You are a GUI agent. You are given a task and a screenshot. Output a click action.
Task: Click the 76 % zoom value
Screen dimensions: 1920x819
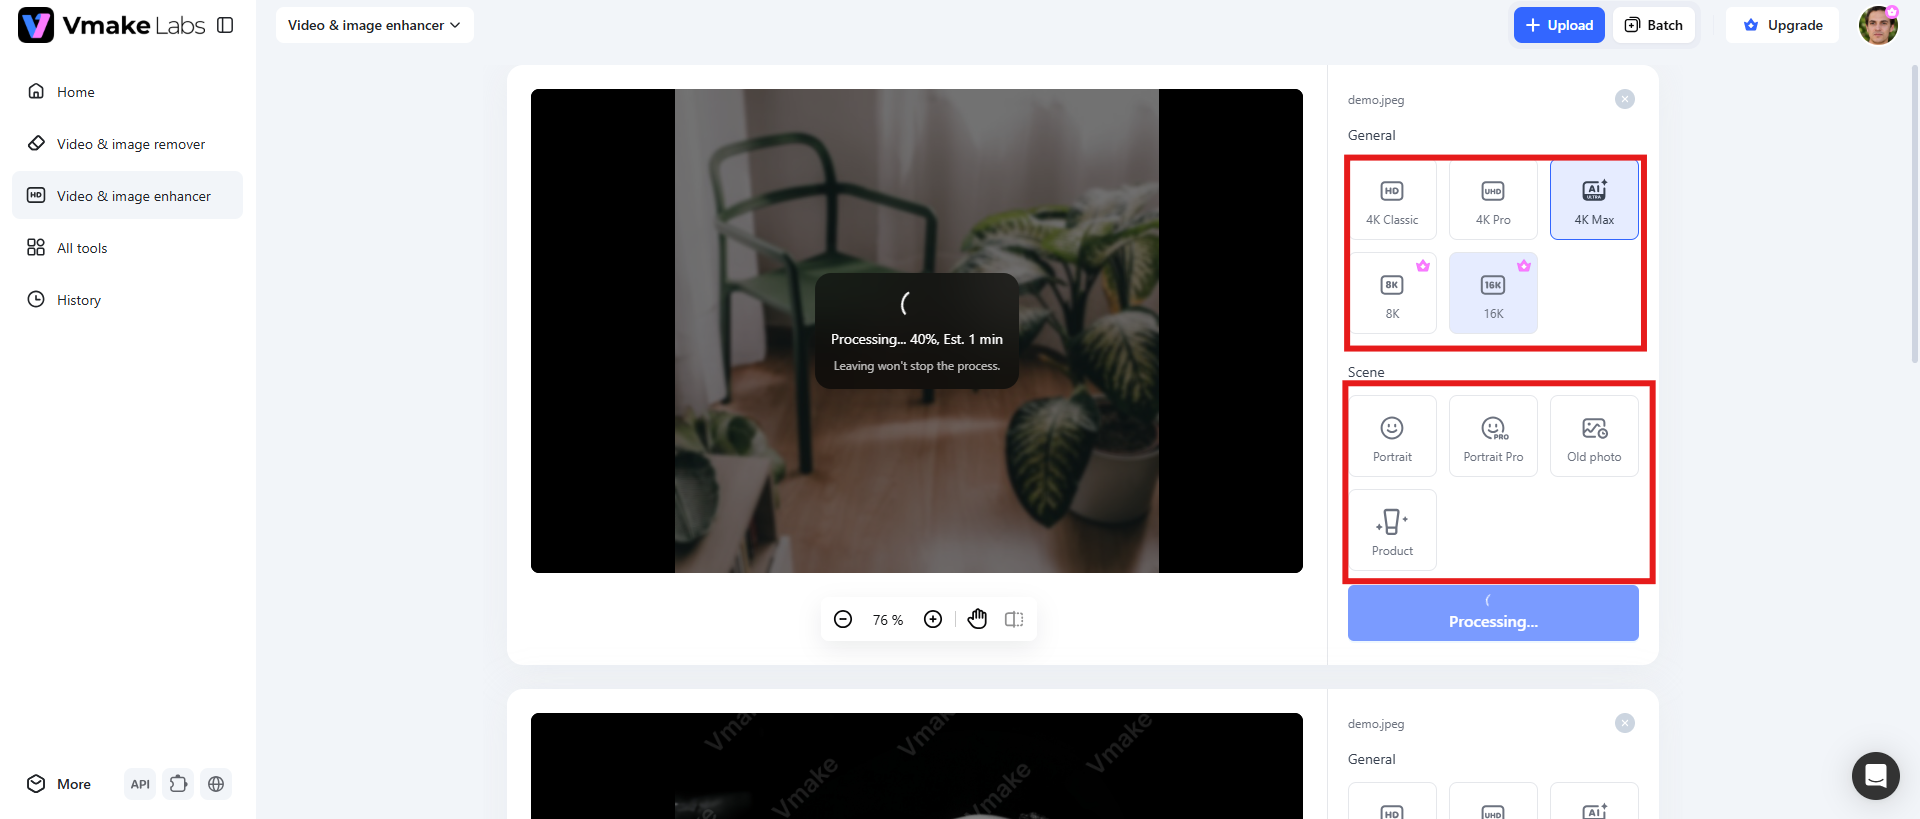(888, 620)
